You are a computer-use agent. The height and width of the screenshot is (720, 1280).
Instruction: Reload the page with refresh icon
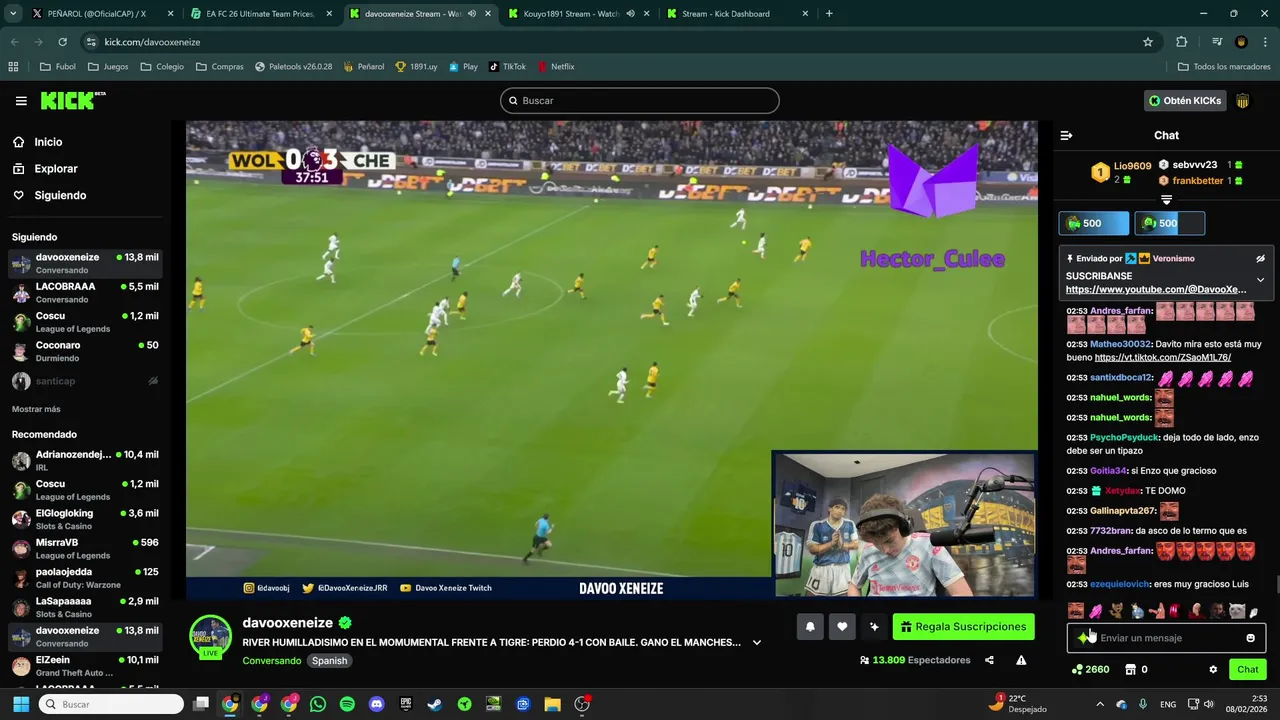(x=62, y=42)
